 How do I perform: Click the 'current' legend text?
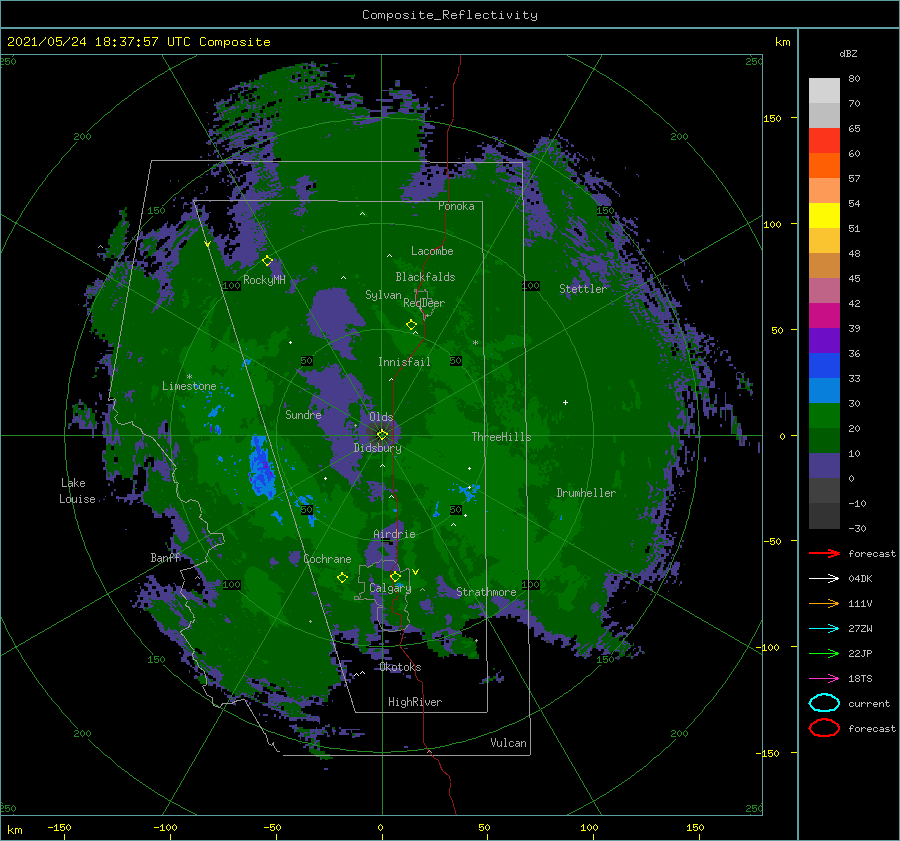tap(869, 703)
